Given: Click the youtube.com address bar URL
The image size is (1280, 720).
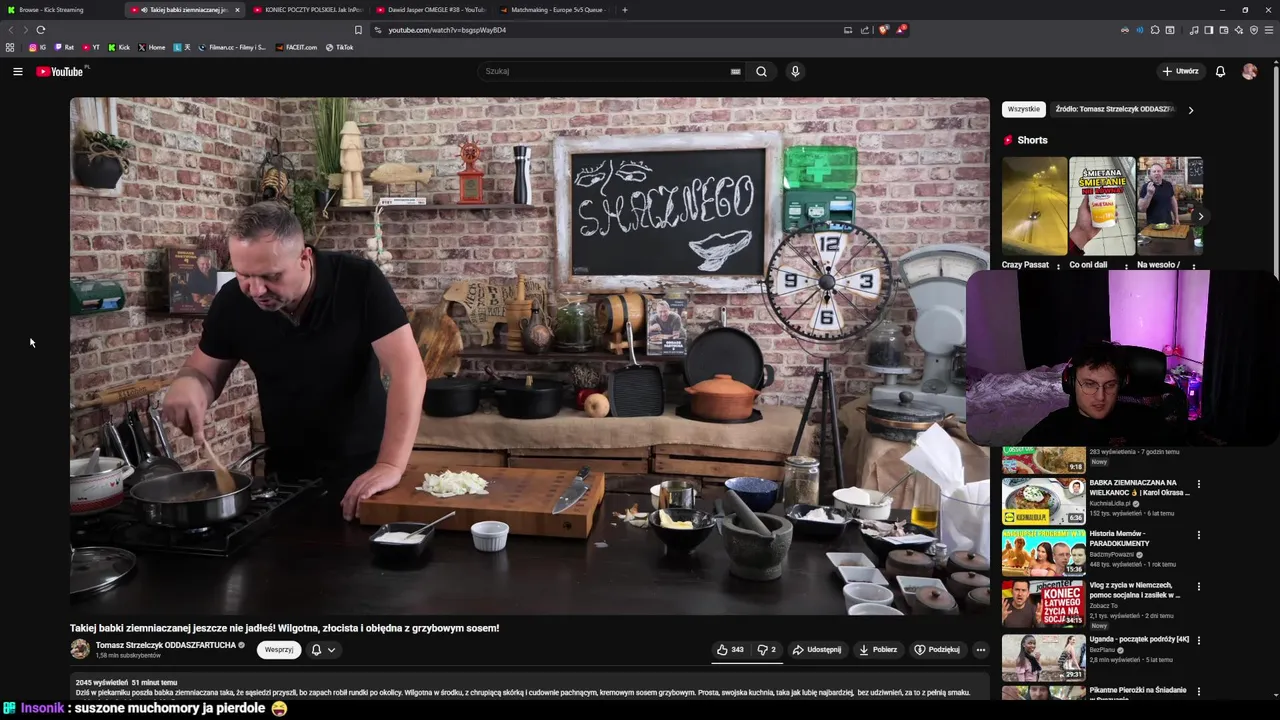Looking at the screenshot, I should (x=447, y=30).
